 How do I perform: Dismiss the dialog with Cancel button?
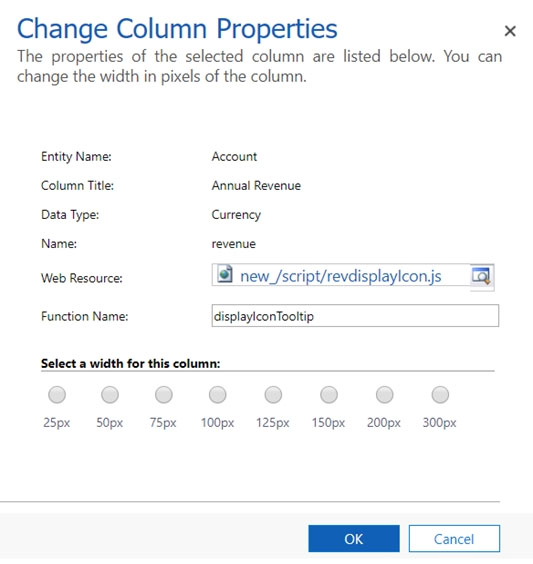[x=454, y=538]
